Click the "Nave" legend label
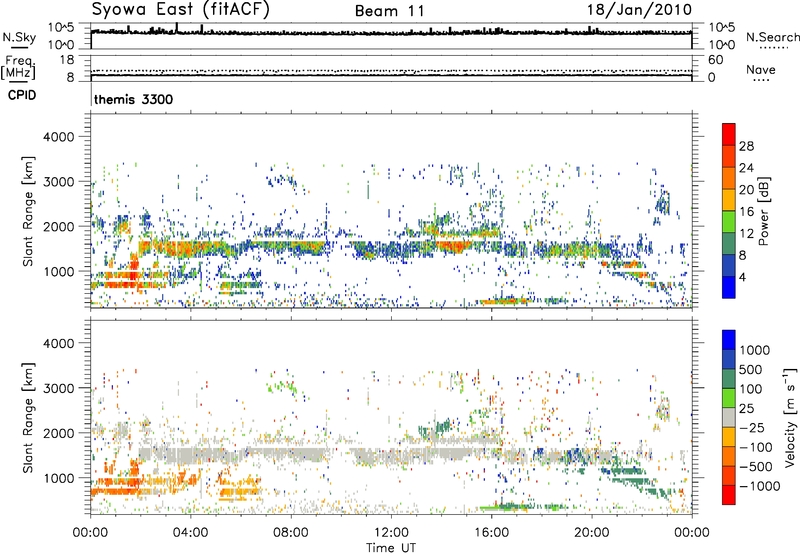This screenshot has width=800, height=554. pyautogui.click(x=761, y=69)
